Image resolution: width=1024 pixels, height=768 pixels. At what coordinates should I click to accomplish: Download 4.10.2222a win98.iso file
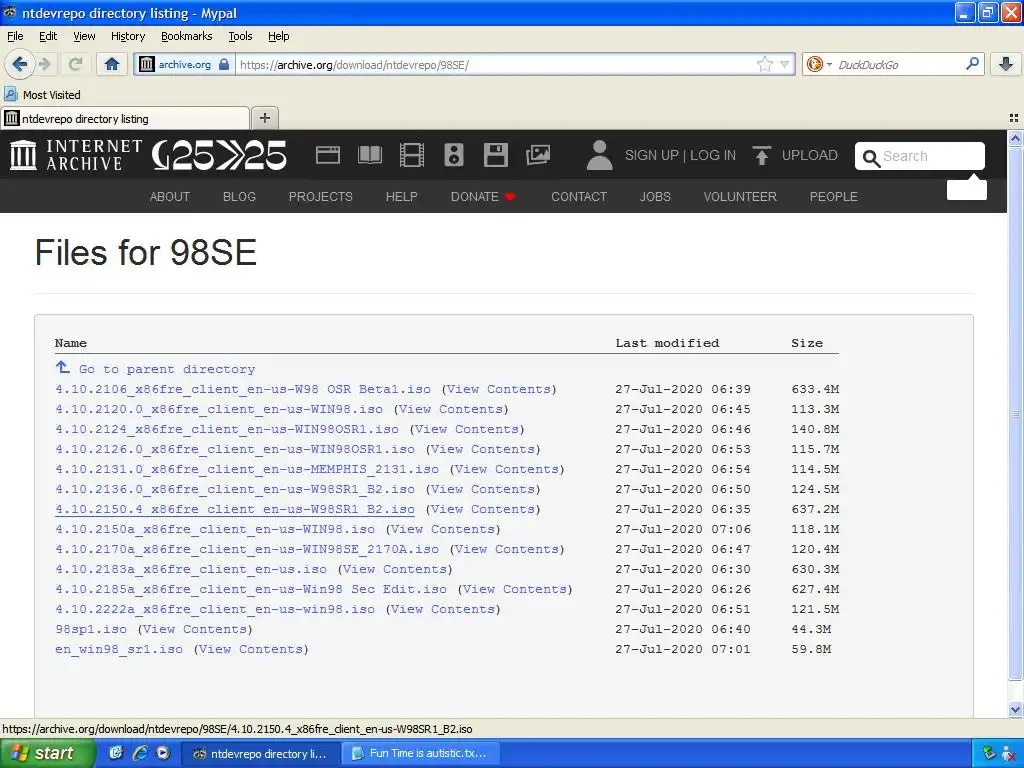(215, 609)
